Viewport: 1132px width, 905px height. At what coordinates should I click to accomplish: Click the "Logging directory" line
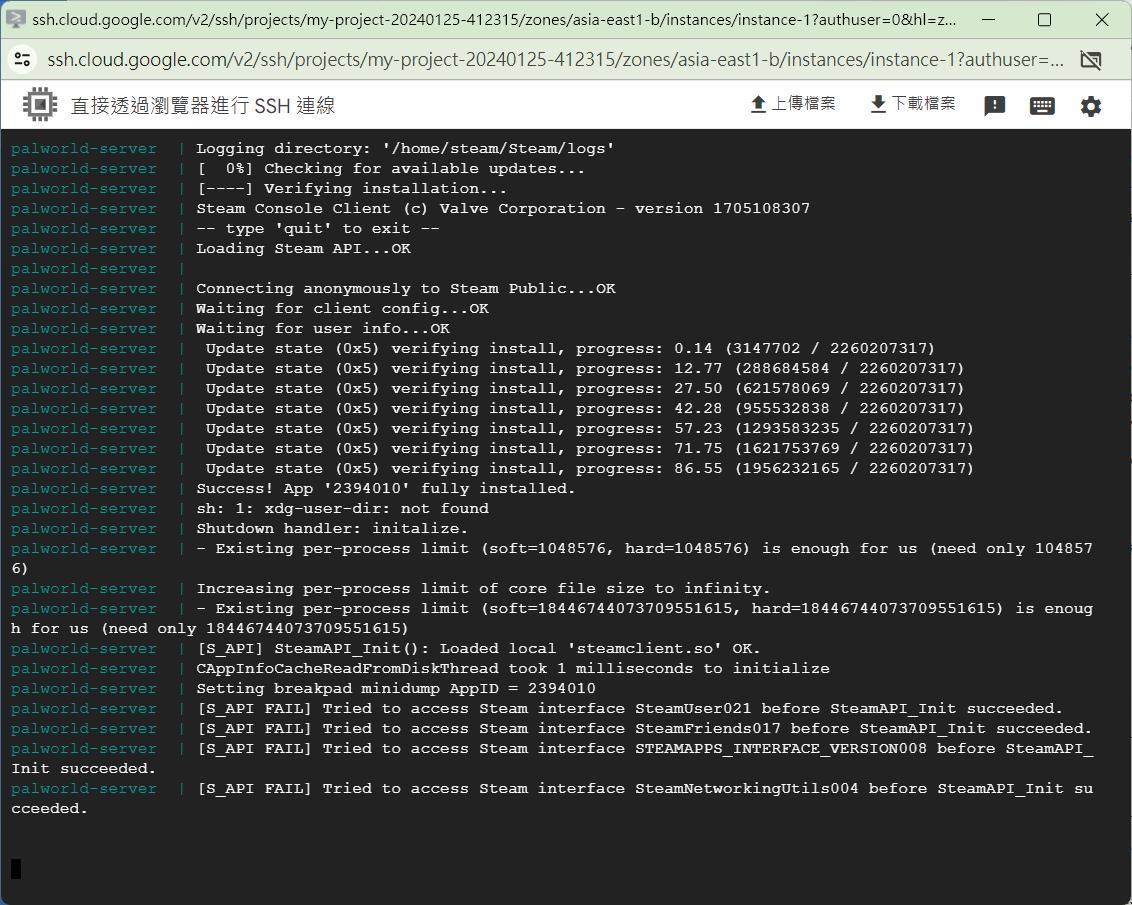[x=405, y=149]
